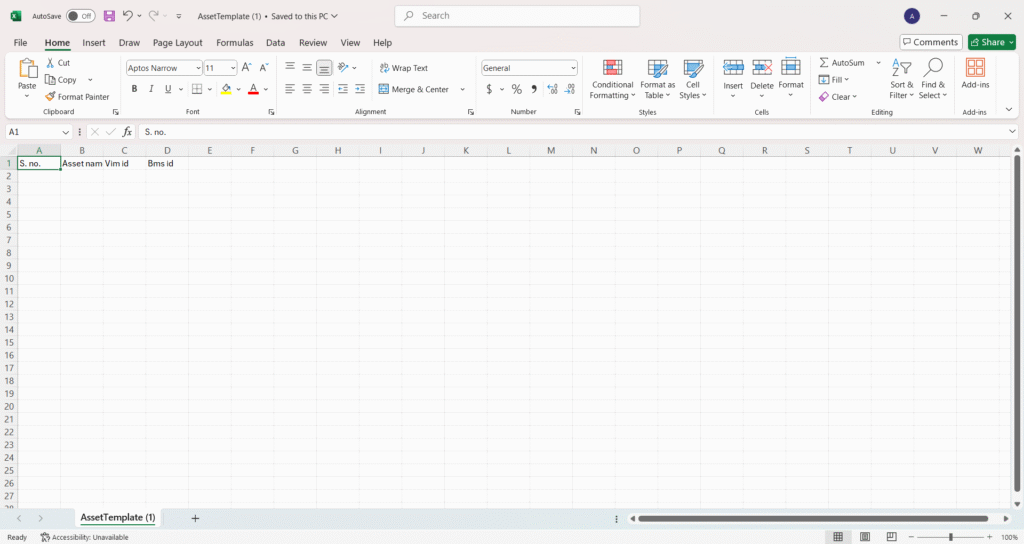Open the Comments button
The width and height of the screenshot is (1024, 544).
coord(930,42)
